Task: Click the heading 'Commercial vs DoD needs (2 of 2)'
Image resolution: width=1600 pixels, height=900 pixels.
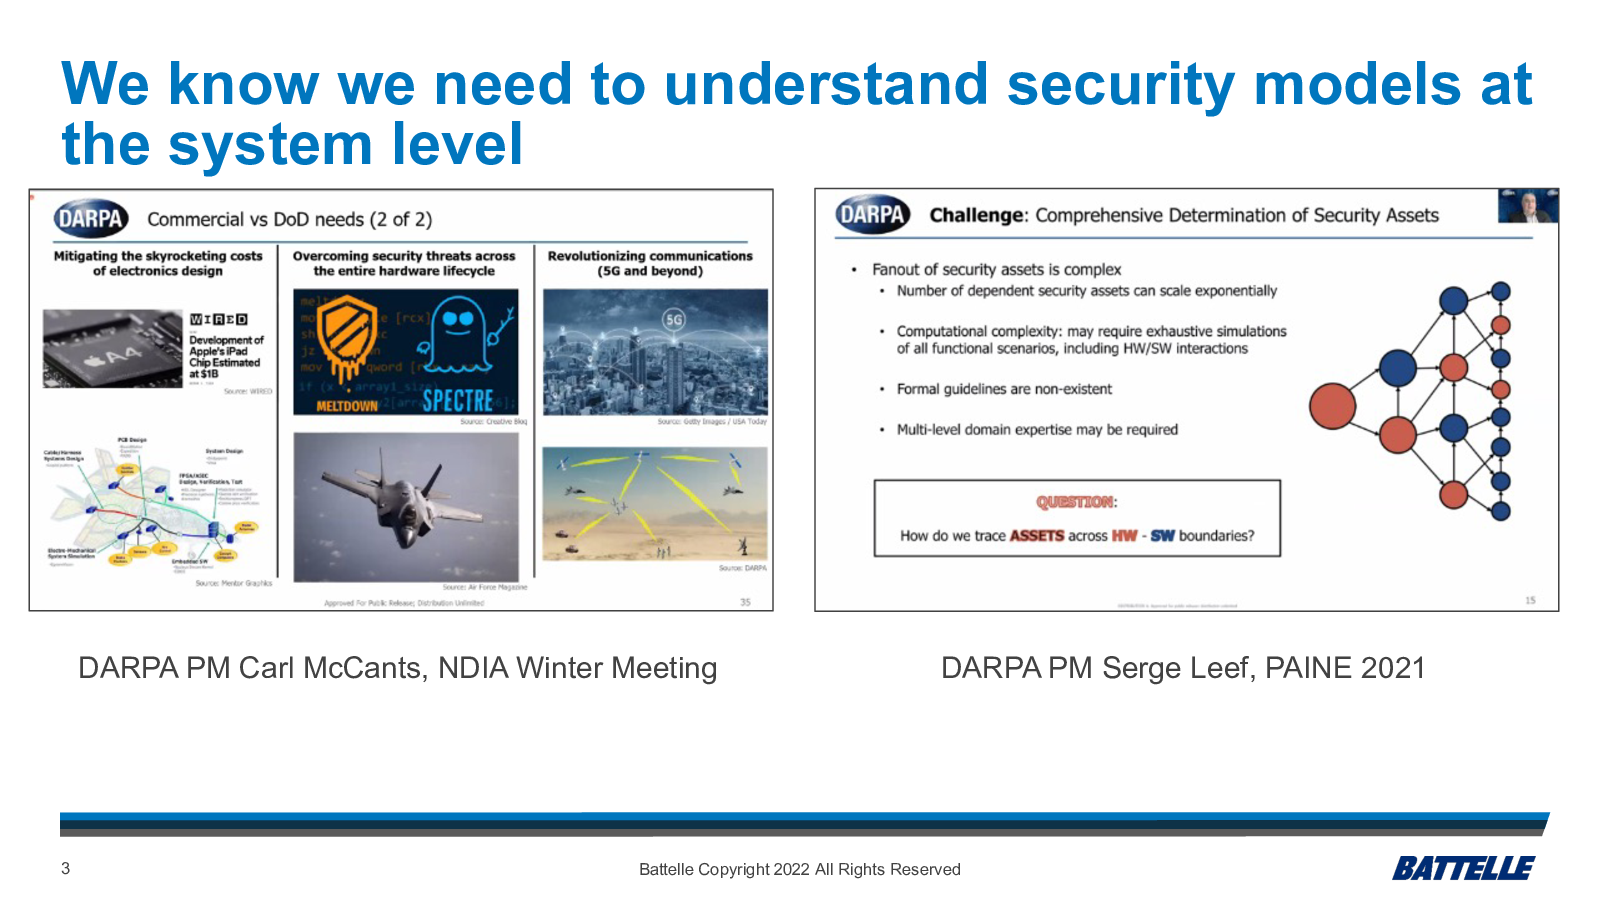Action: pyautogui.click(x=290, y=219)
